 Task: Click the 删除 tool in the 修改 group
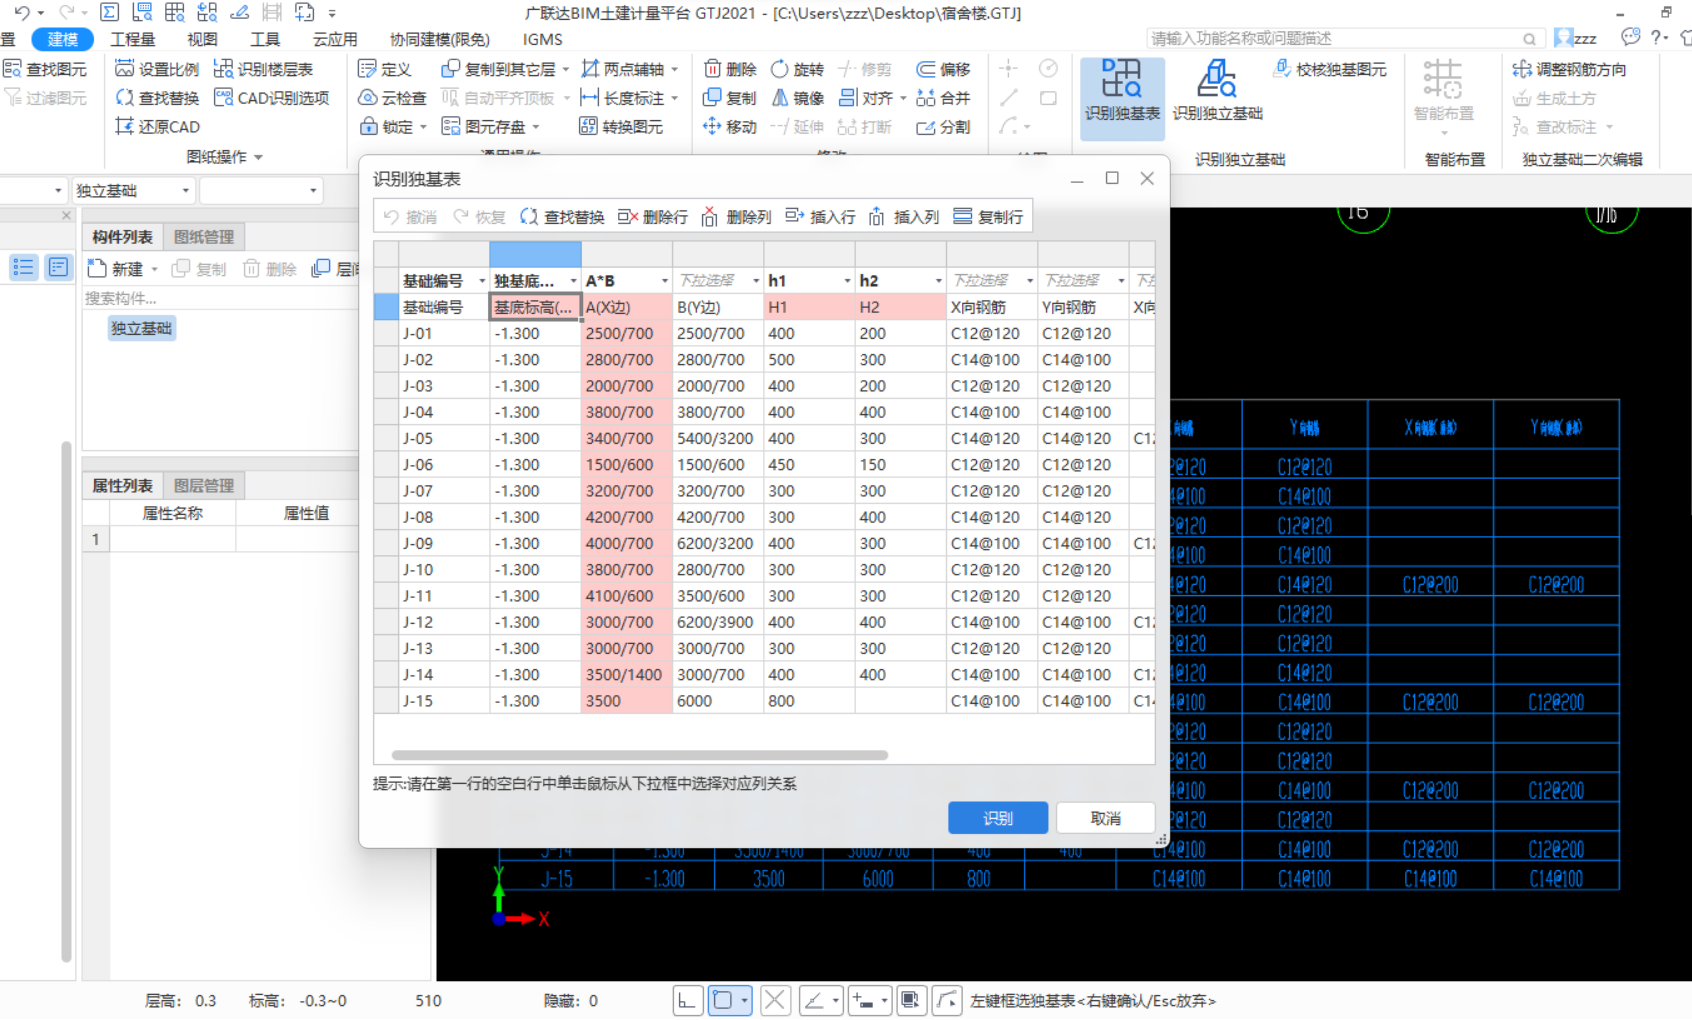[730, 69]
